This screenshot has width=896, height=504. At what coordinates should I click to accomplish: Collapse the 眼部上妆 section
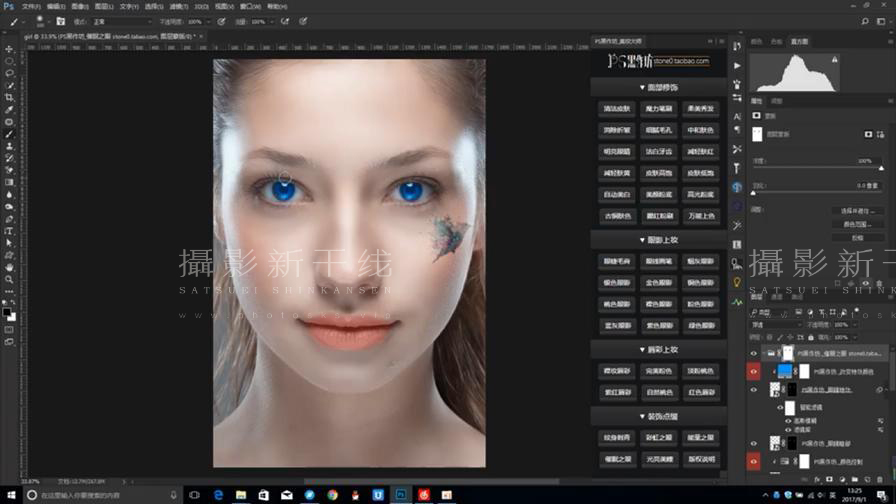(x=659, y=240)
